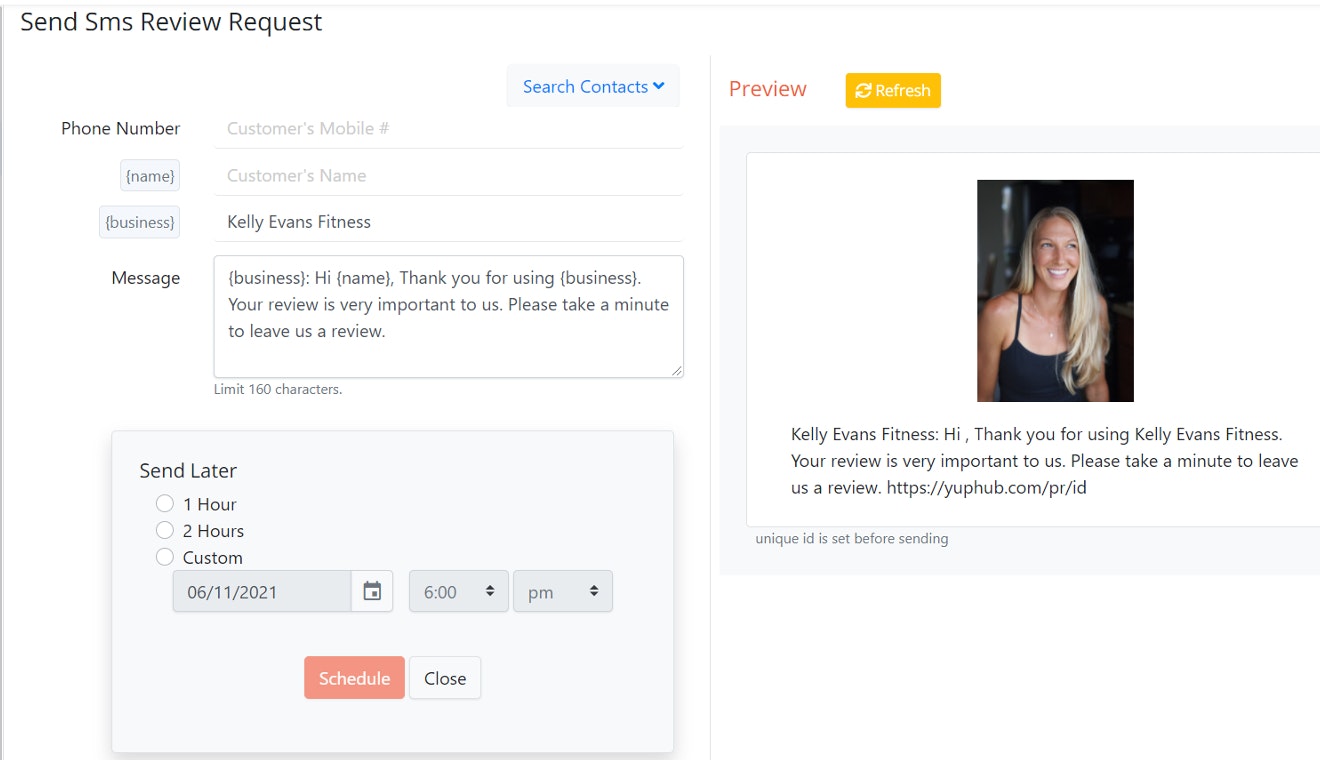Image resolution: width=1320 pixels, height=760 pixels.
Task: Click the Preview heading
Action: pos(767,89)
